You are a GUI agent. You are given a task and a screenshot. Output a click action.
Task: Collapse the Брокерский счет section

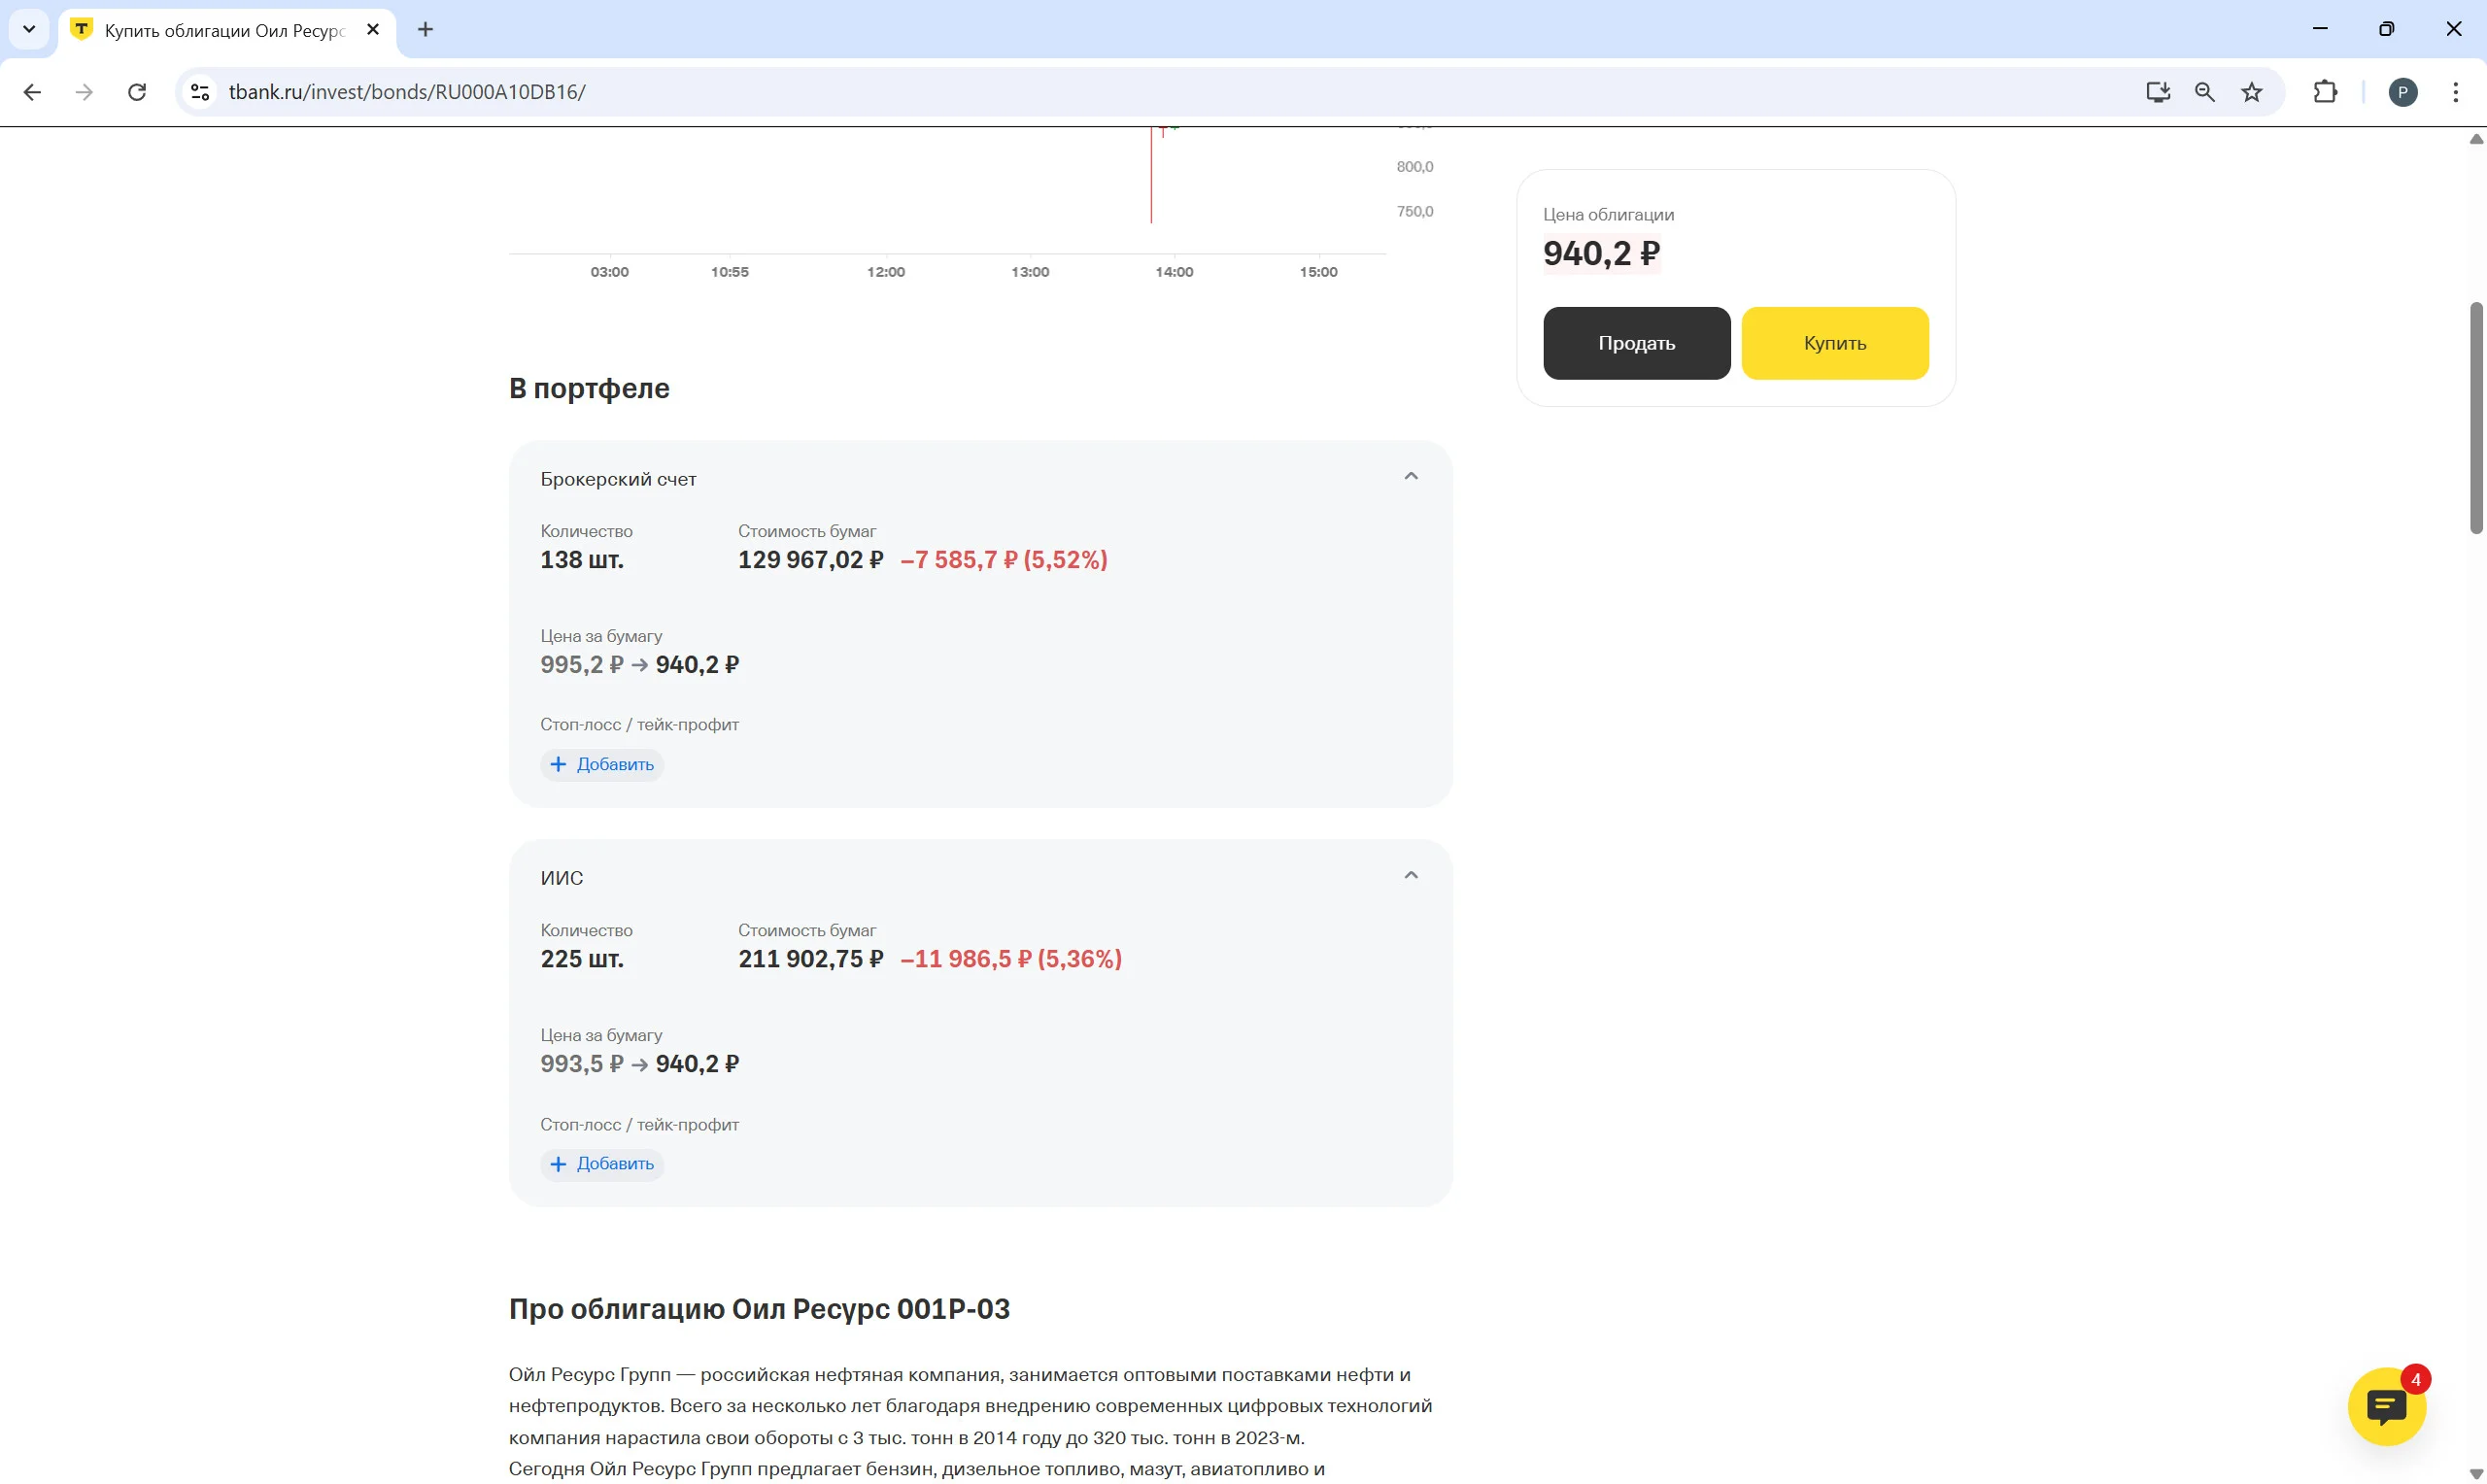coord(1410,476)
